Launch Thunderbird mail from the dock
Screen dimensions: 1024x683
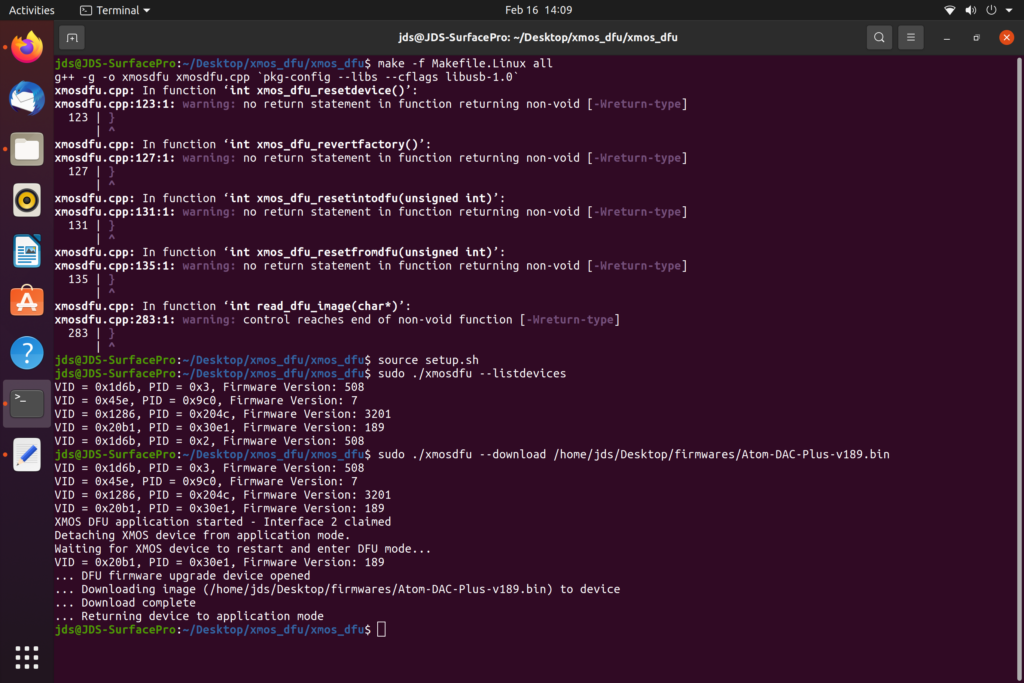26,97
